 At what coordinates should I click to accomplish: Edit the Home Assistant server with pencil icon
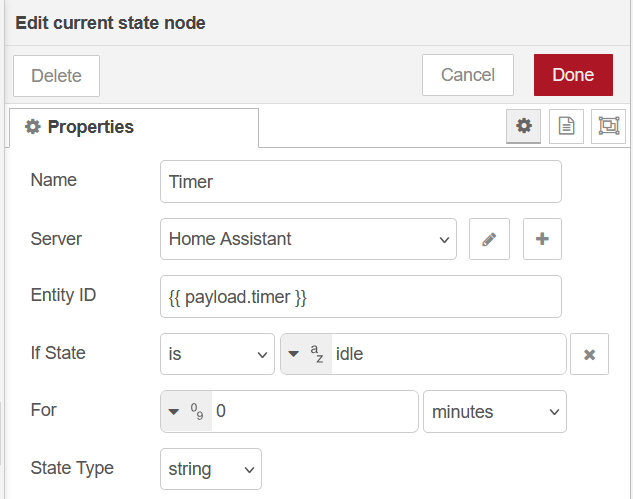pos(489,239)
